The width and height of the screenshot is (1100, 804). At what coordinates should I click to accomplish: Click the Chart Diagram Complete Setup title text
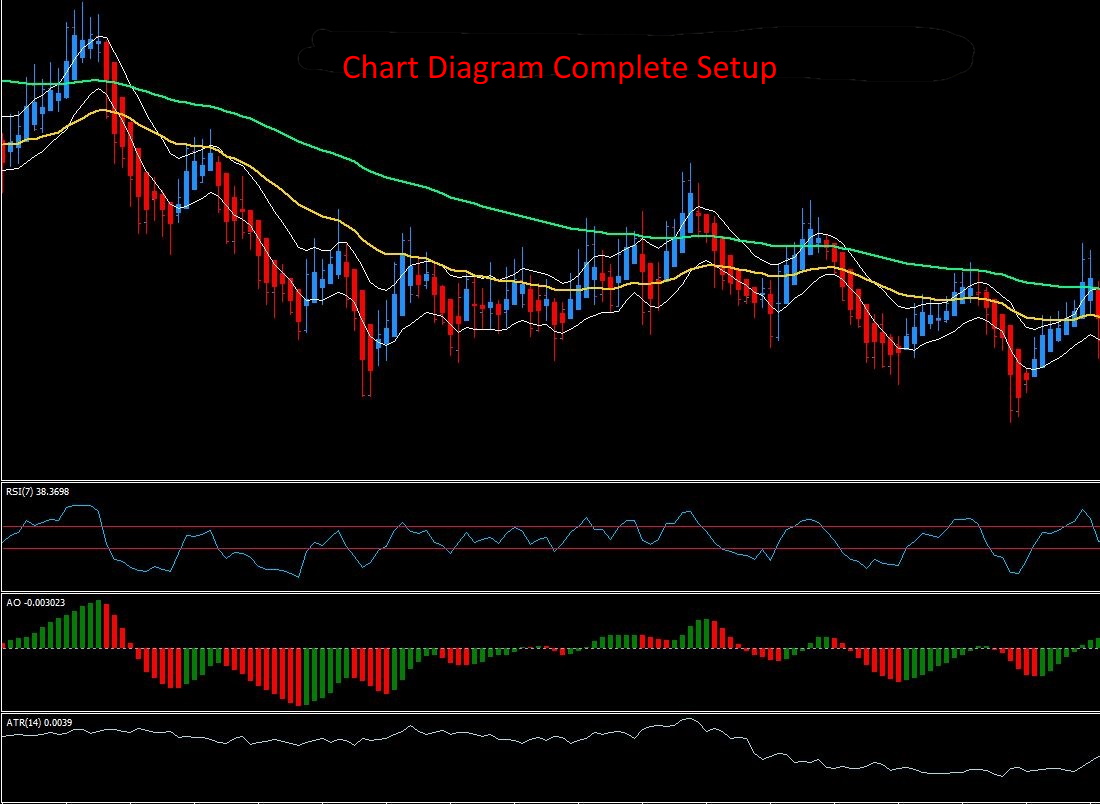tap(559, 67)
